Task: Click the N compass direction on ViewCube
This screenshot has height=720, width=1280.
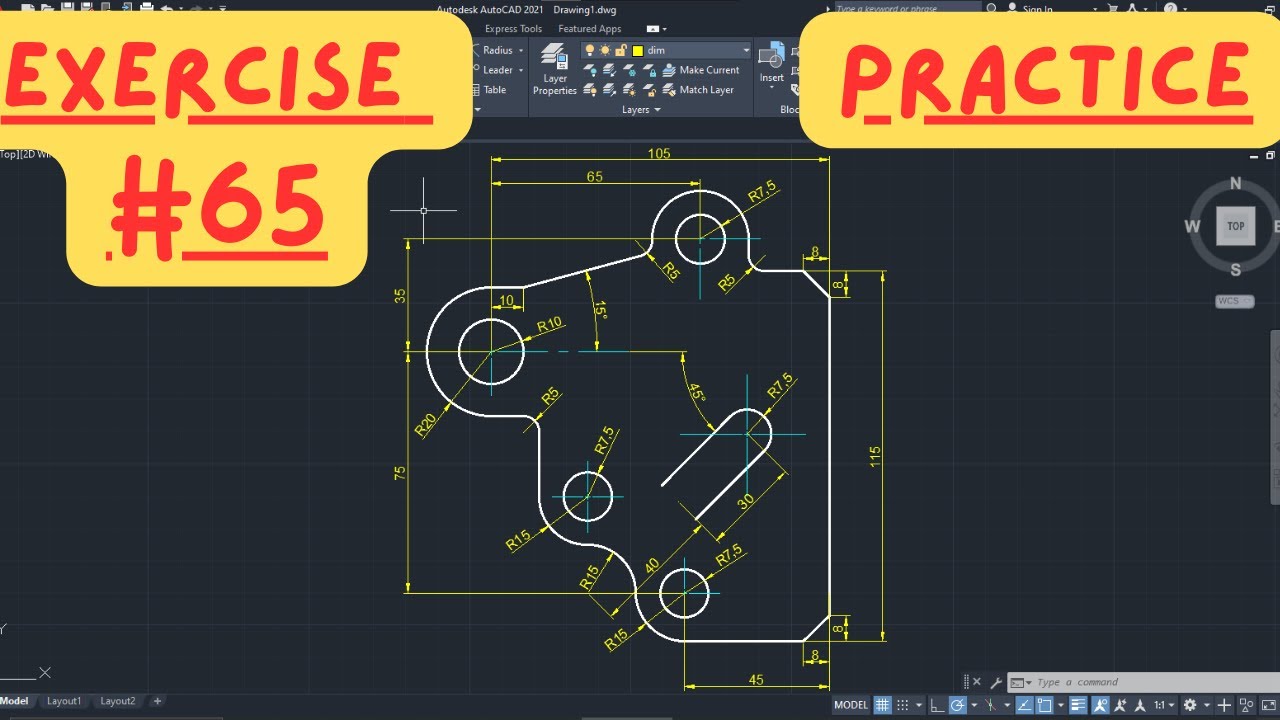Action: [1235, 183]
